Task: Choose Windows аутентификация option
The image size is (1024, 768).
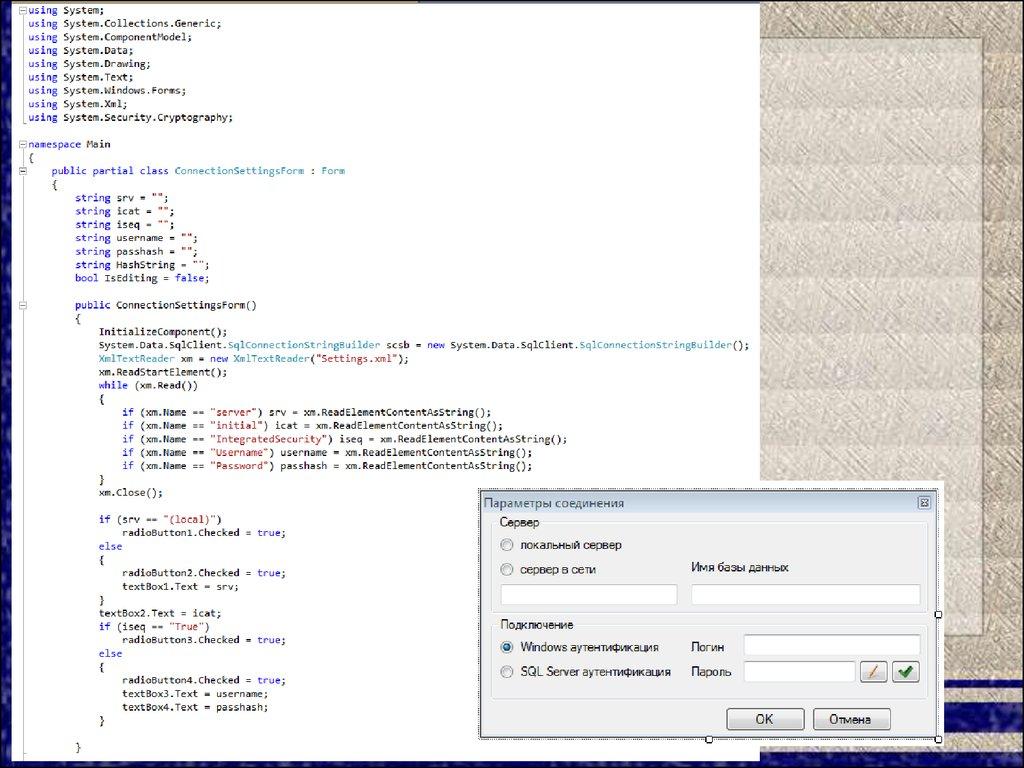Action: tap(507, 647)
